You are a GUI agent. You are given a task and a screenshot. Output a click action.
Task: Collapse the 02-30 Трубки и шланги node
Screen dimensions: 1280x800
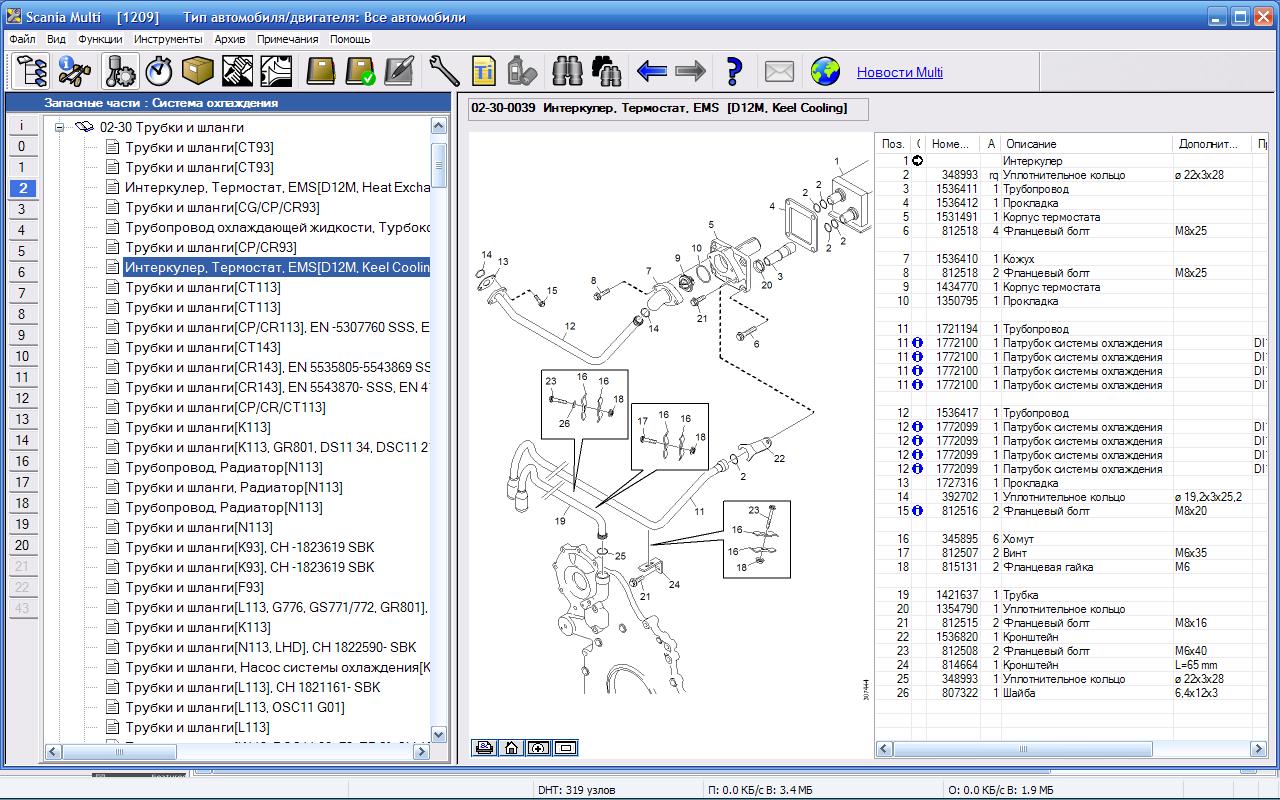(59, 127)
